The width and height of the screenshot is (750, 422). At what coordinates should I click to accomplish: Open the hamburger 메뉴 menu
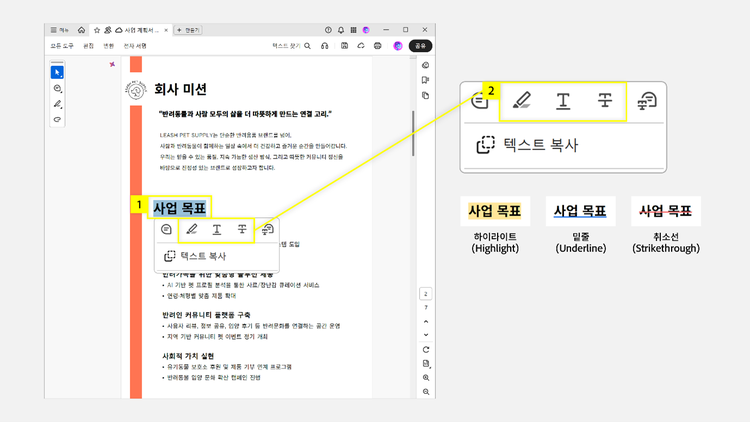59,30
